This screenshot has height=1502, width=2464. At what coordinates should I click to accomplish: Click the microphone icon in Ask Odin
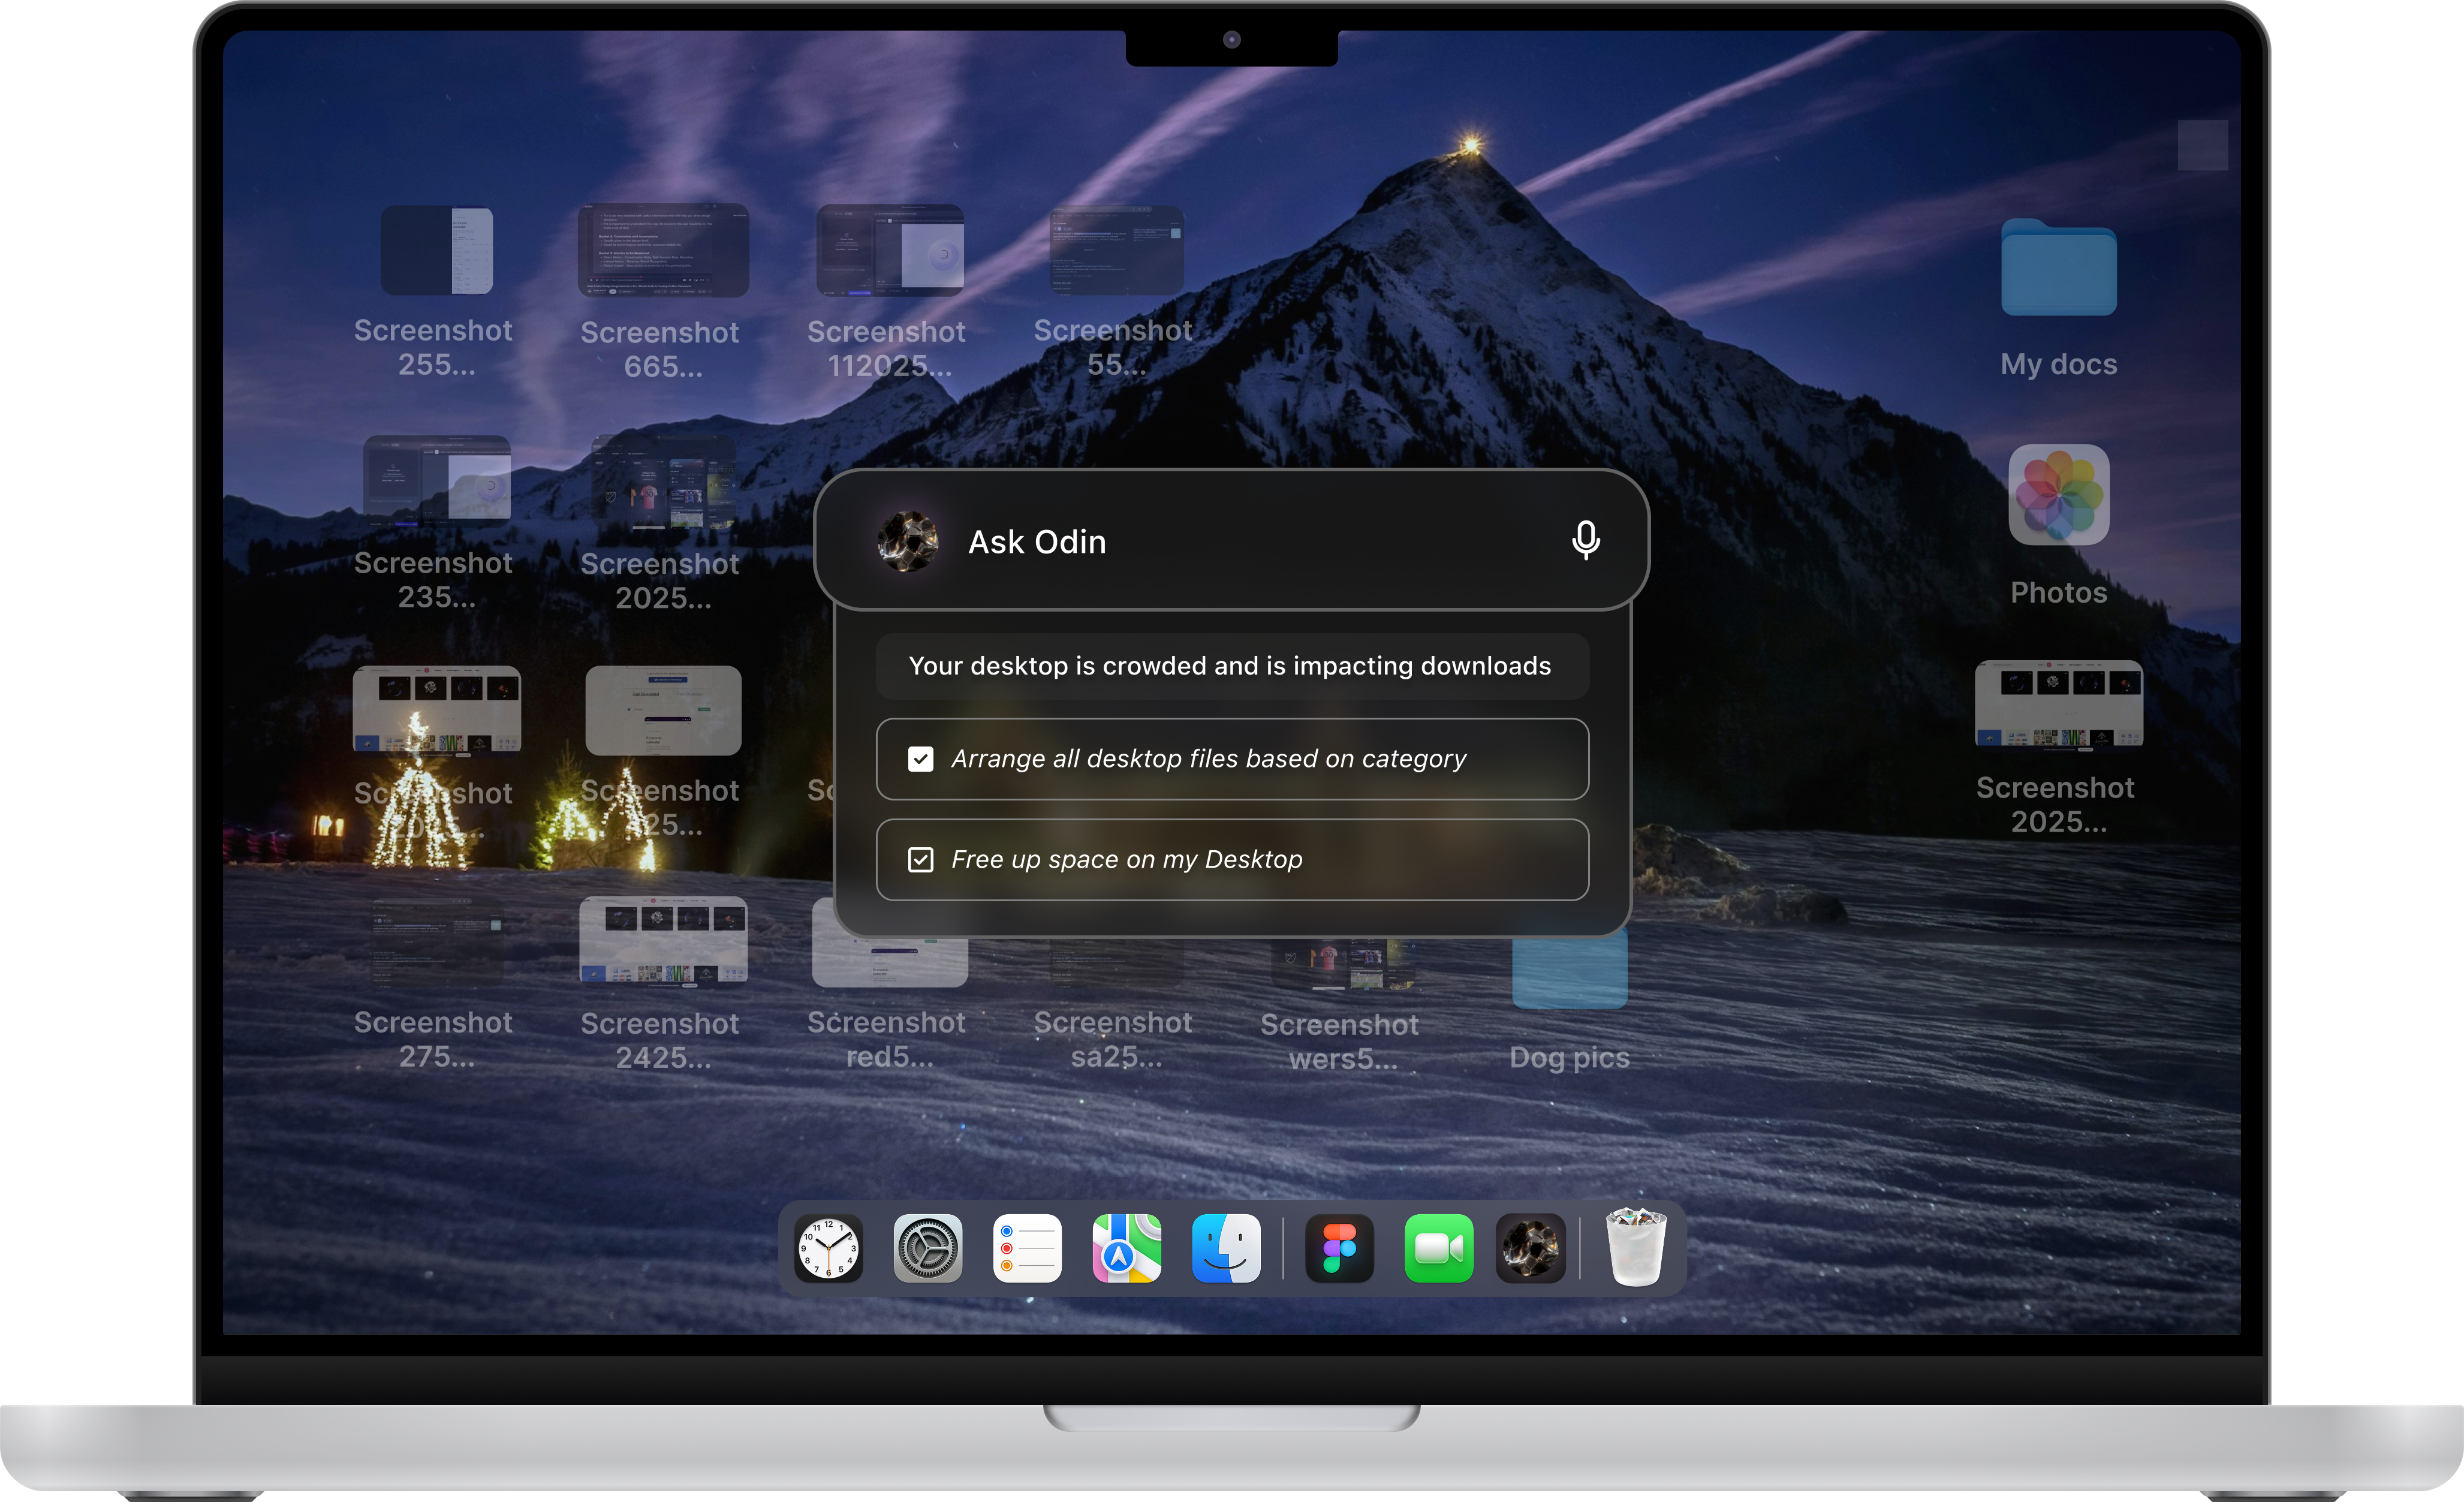pos(1585,540)
